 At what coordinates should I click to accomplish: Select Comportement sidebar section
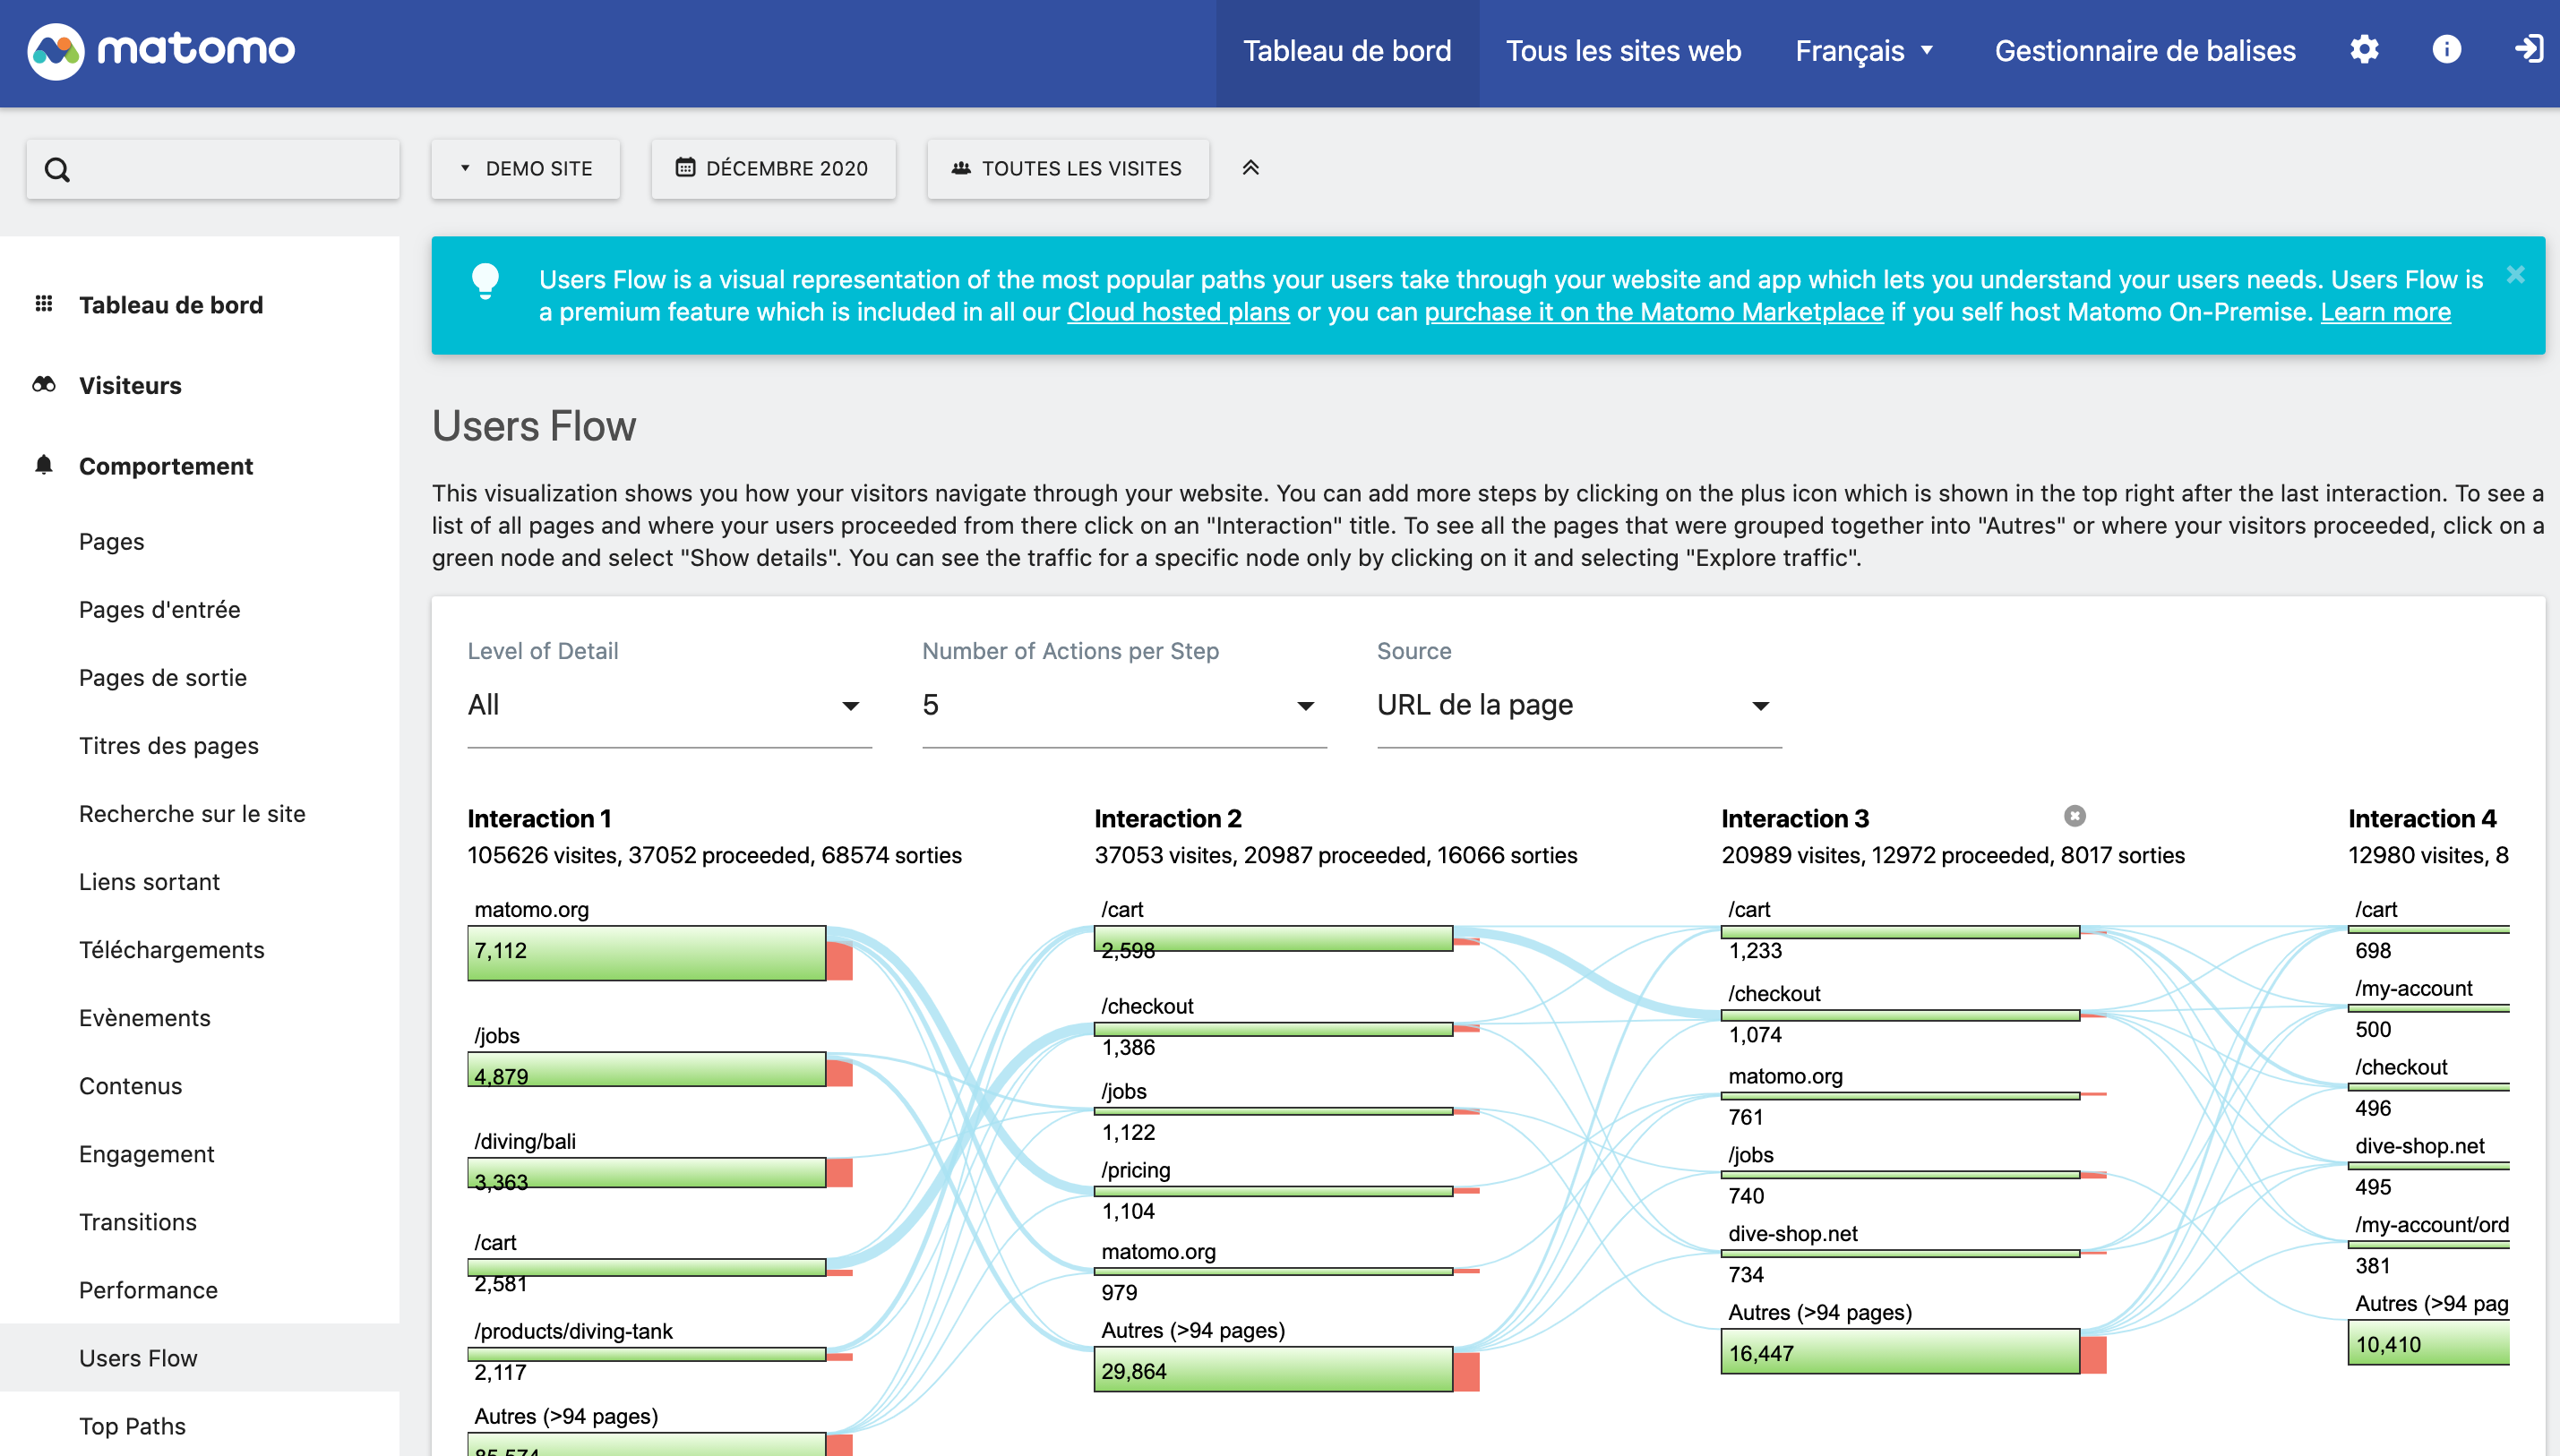tap(167, 466)
